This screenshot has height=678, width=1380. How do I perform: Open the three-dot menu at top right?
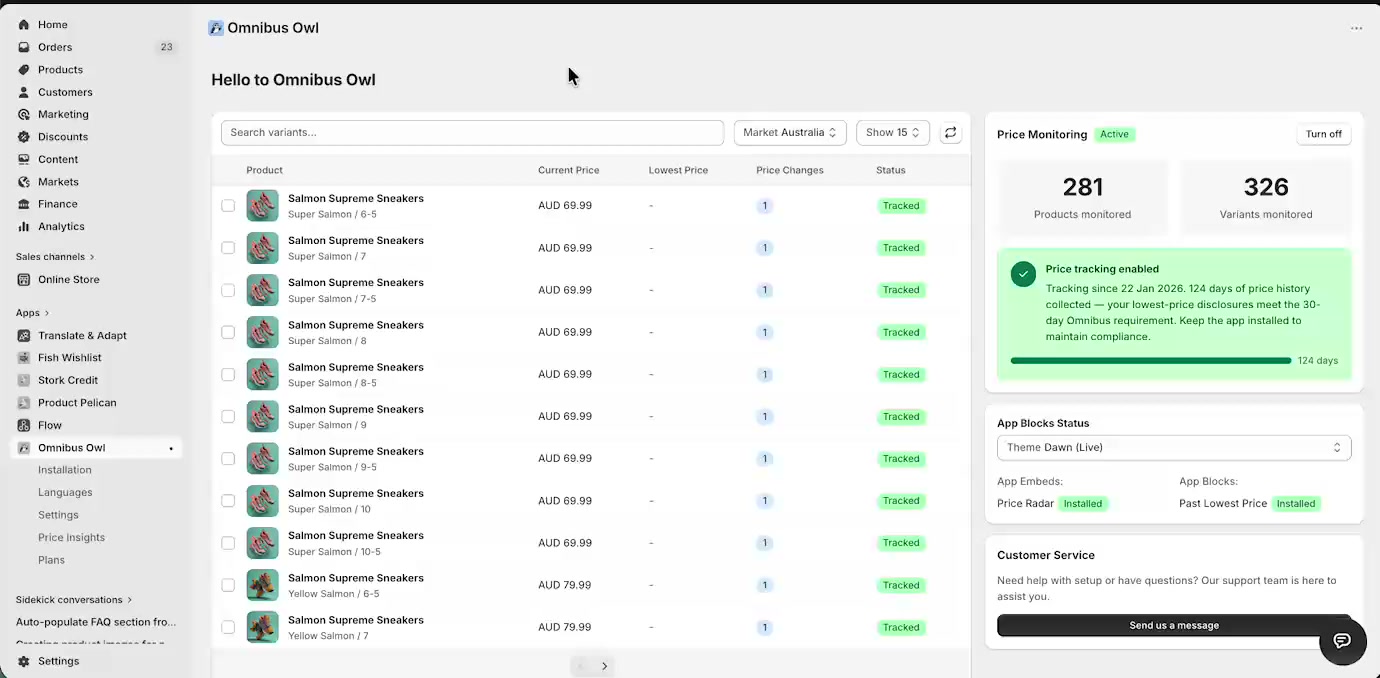click(x=1356, y=28)
